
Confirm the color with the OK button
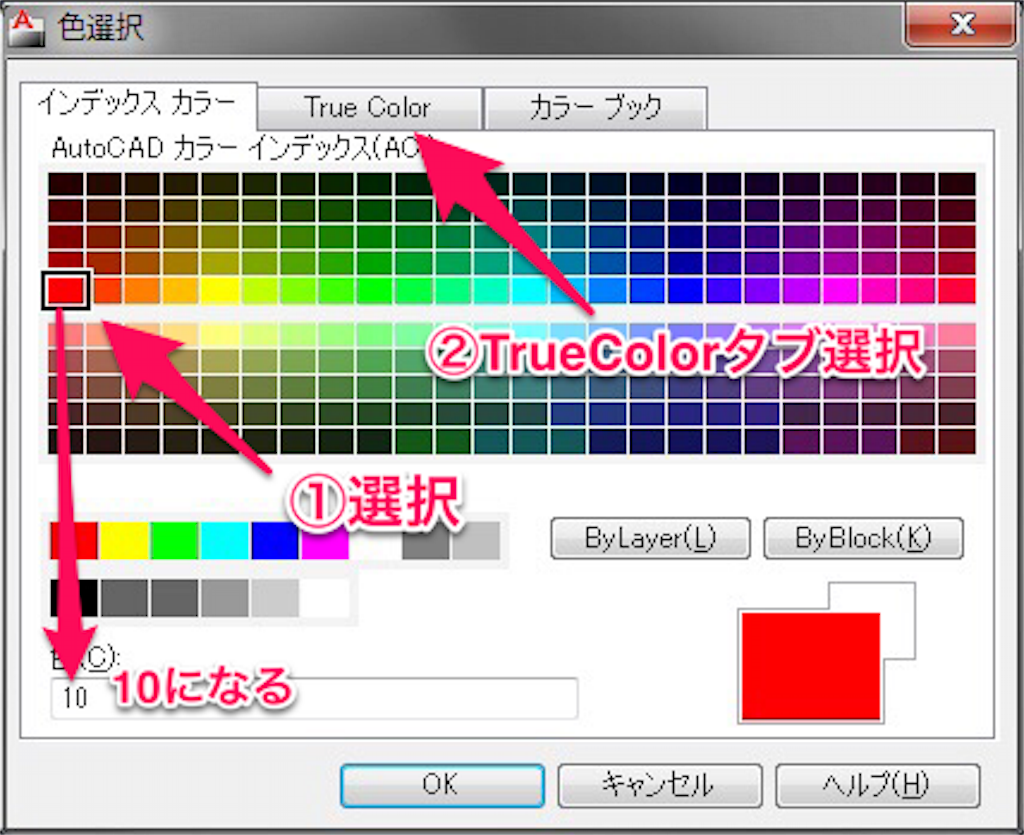click(442, 786)
